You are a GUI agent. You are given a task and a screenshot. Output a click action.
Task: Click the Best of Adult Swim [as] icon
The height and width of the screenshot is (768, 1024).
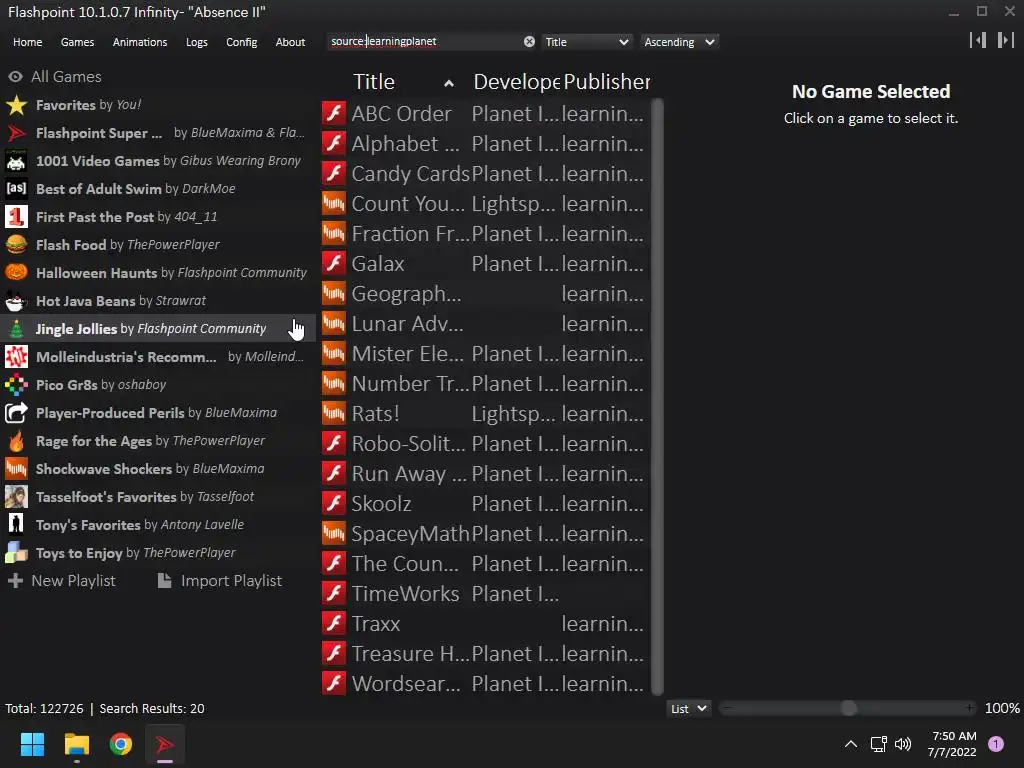click(x=16, y=189)
